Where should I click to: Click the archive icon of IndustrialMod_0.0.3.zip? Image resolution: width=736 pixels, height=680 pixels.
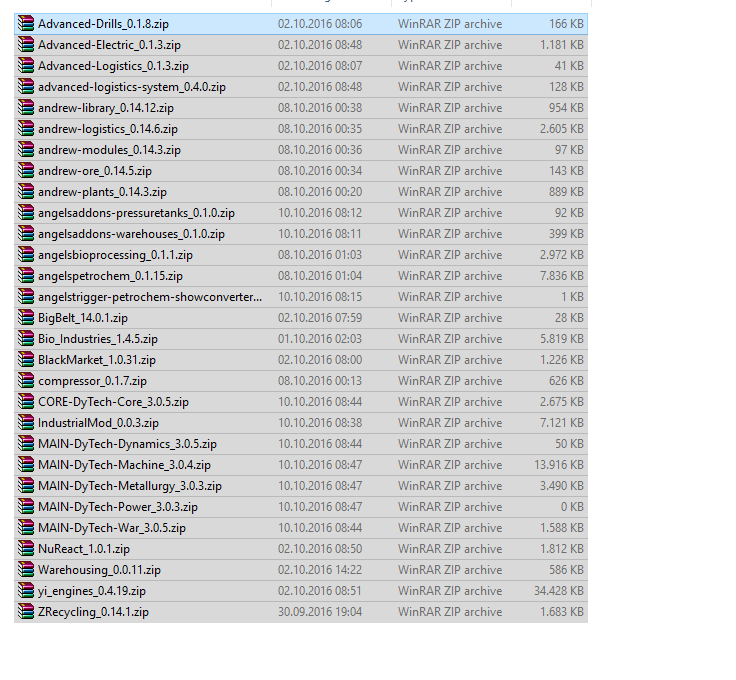(26, 423)
